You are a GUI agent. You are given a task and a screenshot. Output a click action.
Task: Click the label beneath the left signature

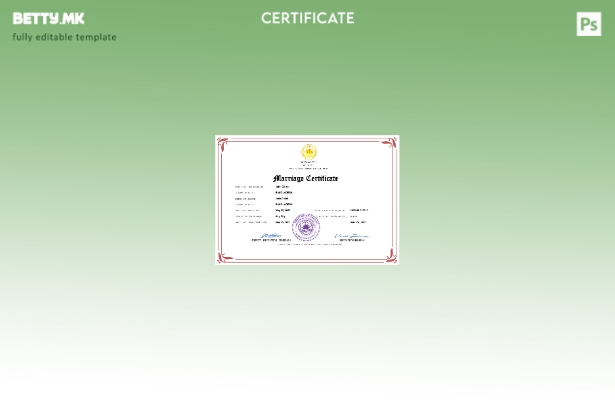click(271, 241)
